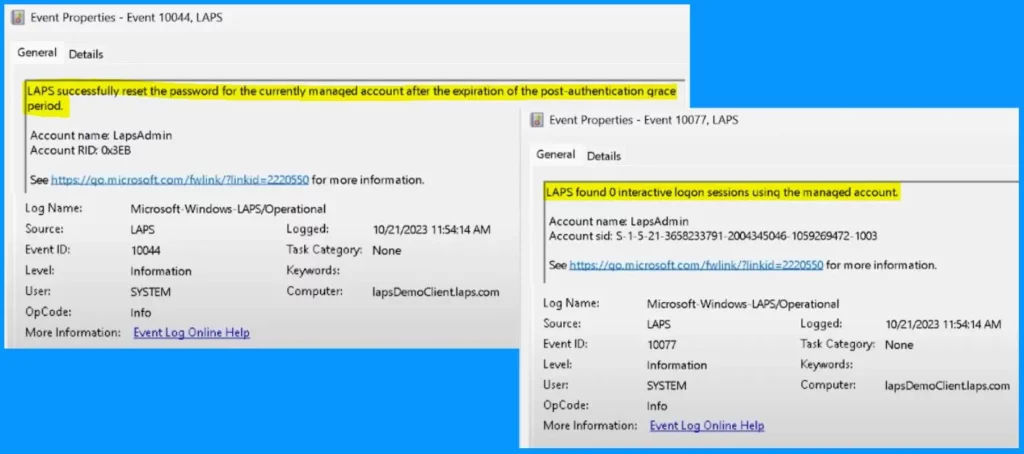Select General tab in Event 10077 window
The width and height of the screenshot is (1024, 454).
pyautogui.click(x=556, y=155)
